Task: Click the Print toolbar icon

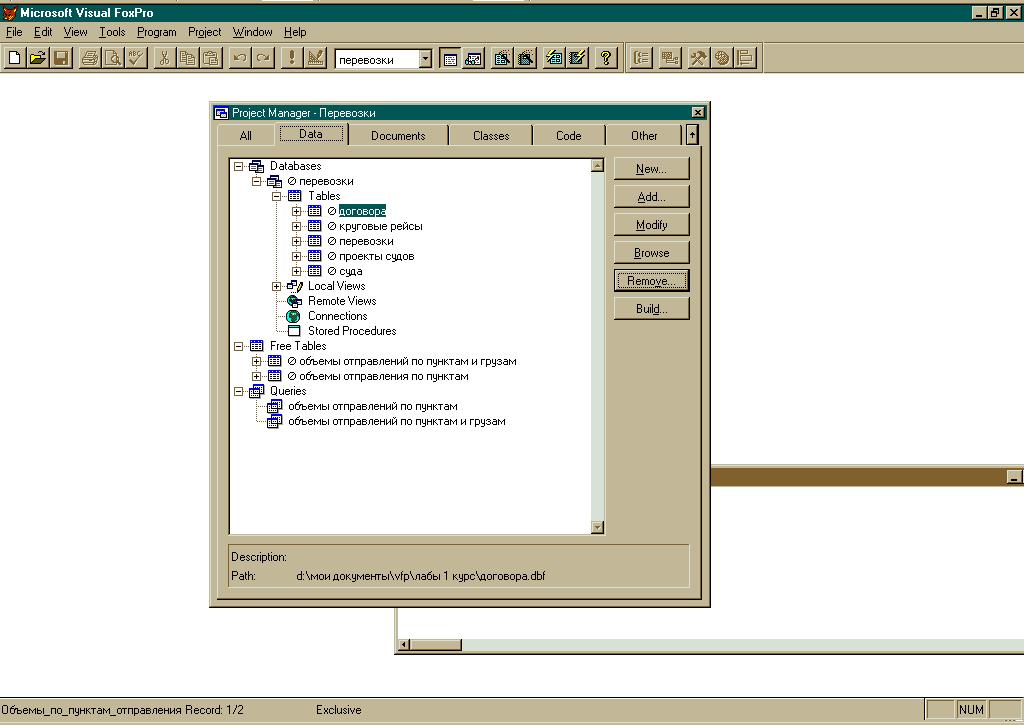Action: coord(90,58)
